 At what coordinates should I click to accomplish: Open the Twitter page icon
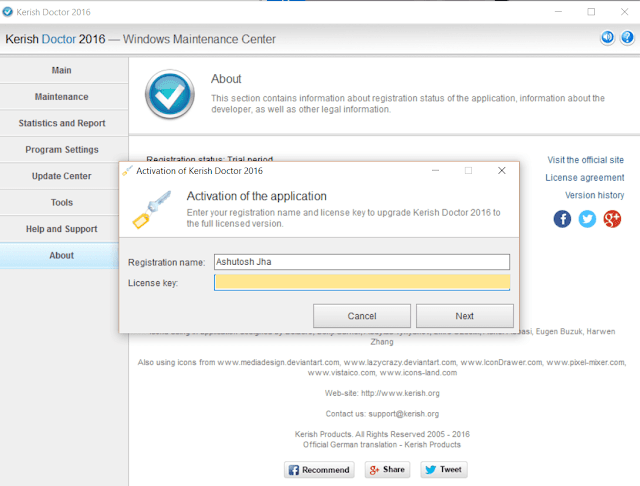587,219
